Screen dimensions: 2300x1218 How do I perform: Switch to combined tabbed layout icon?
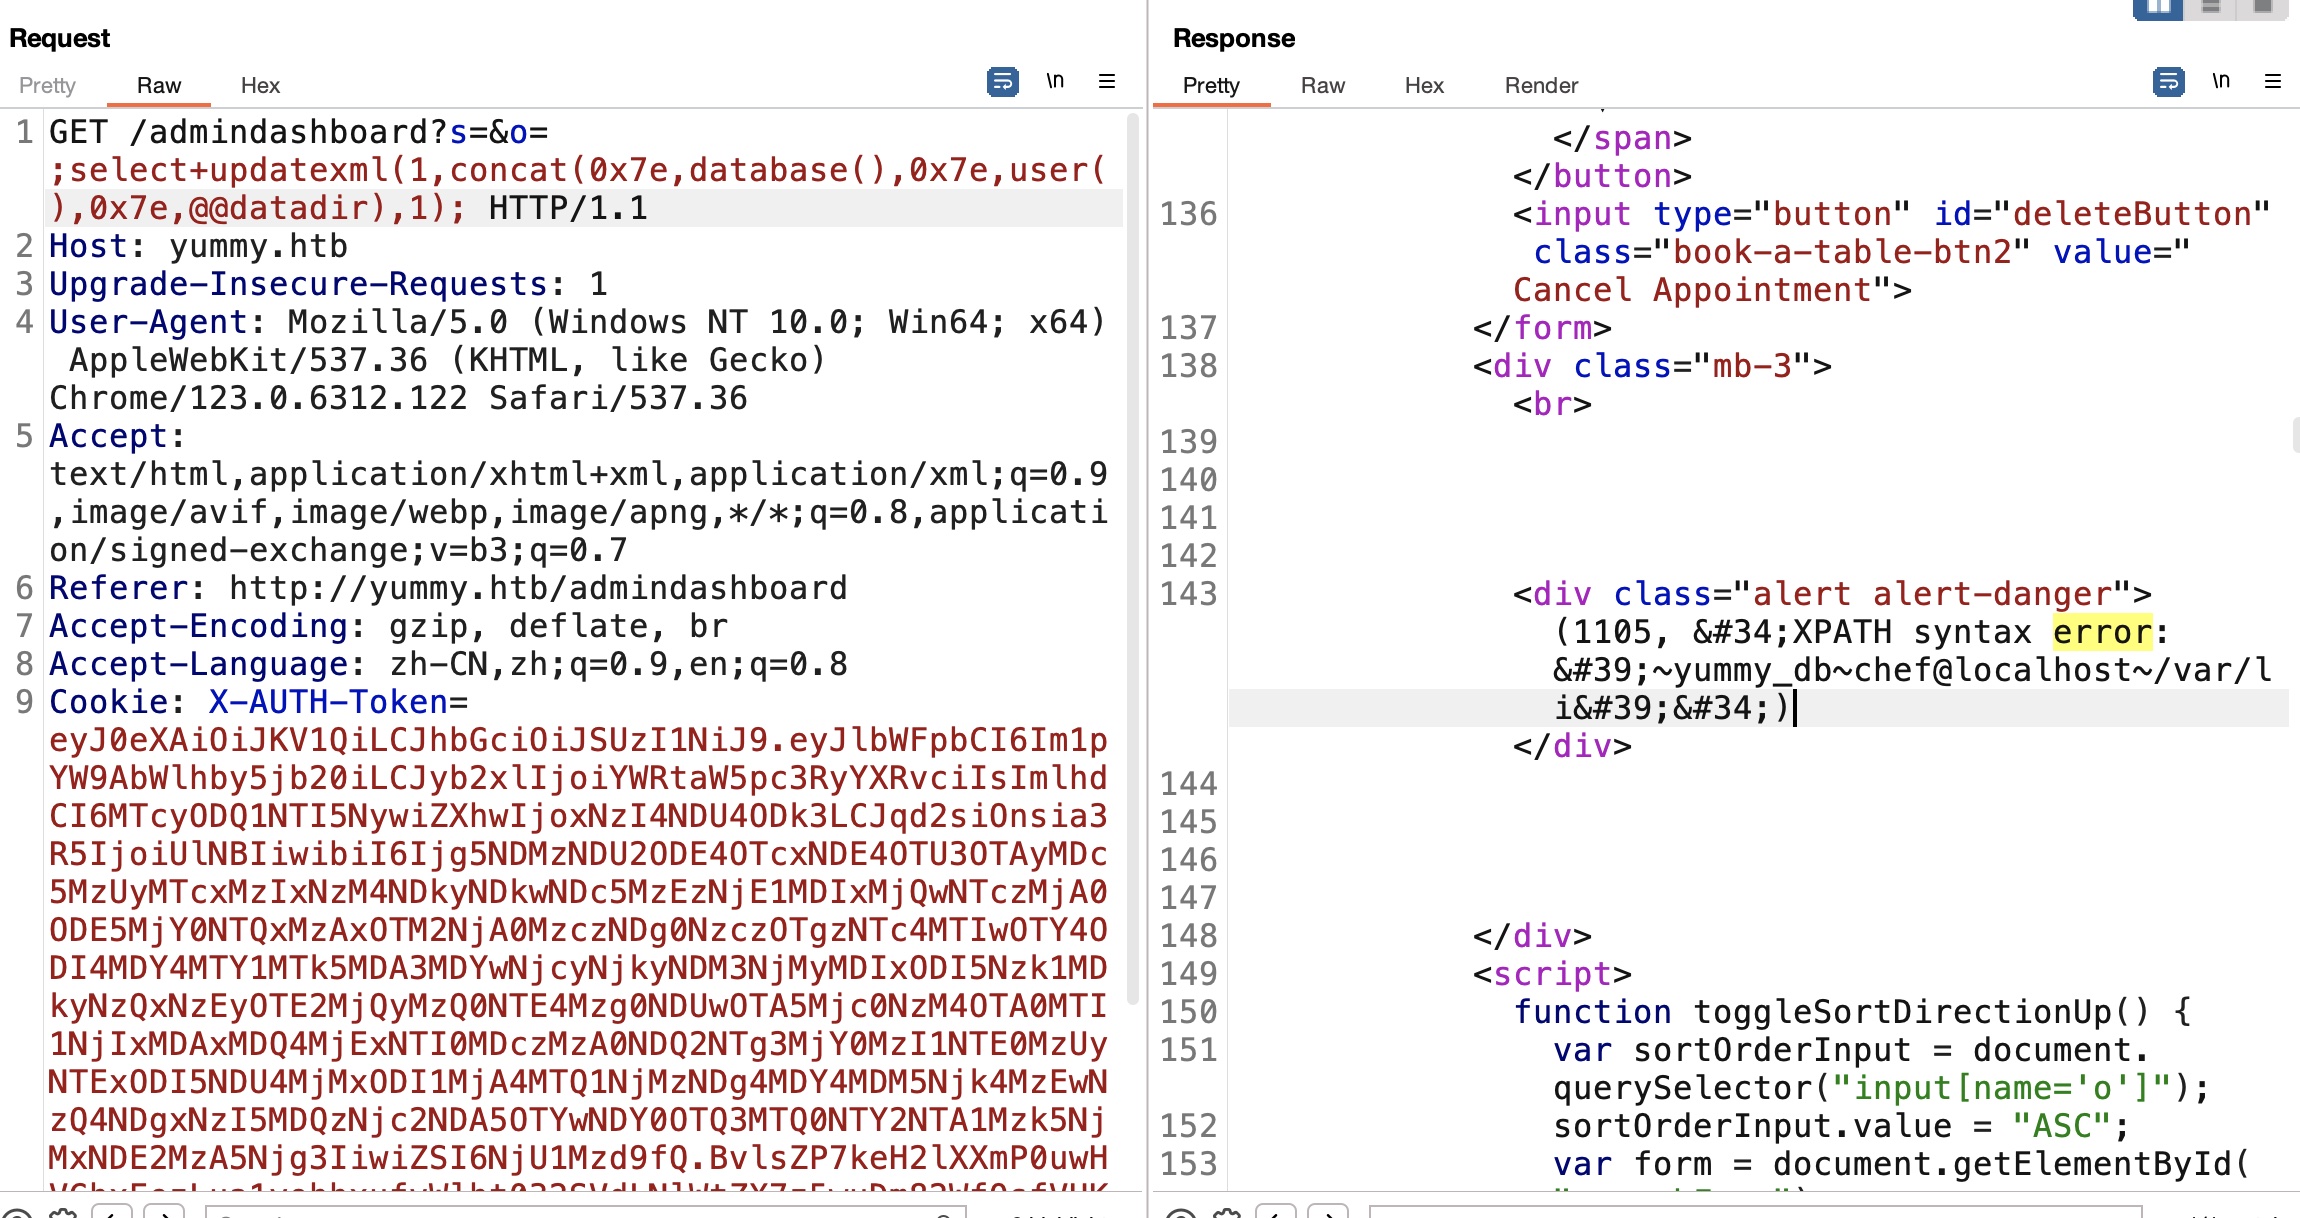(2262, 7)
